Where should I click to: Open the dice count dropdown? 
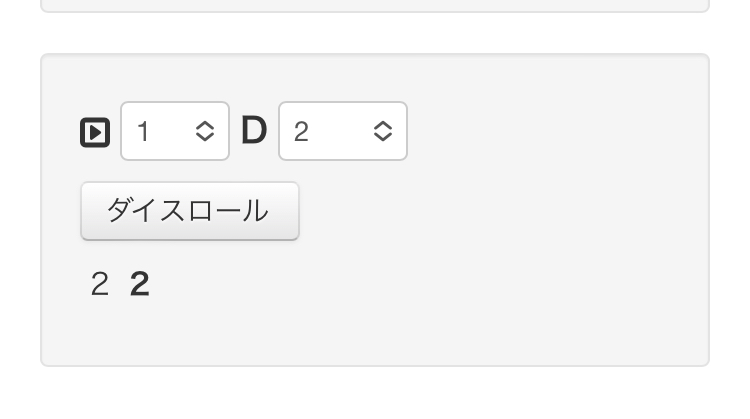click(x=175, y=131)
